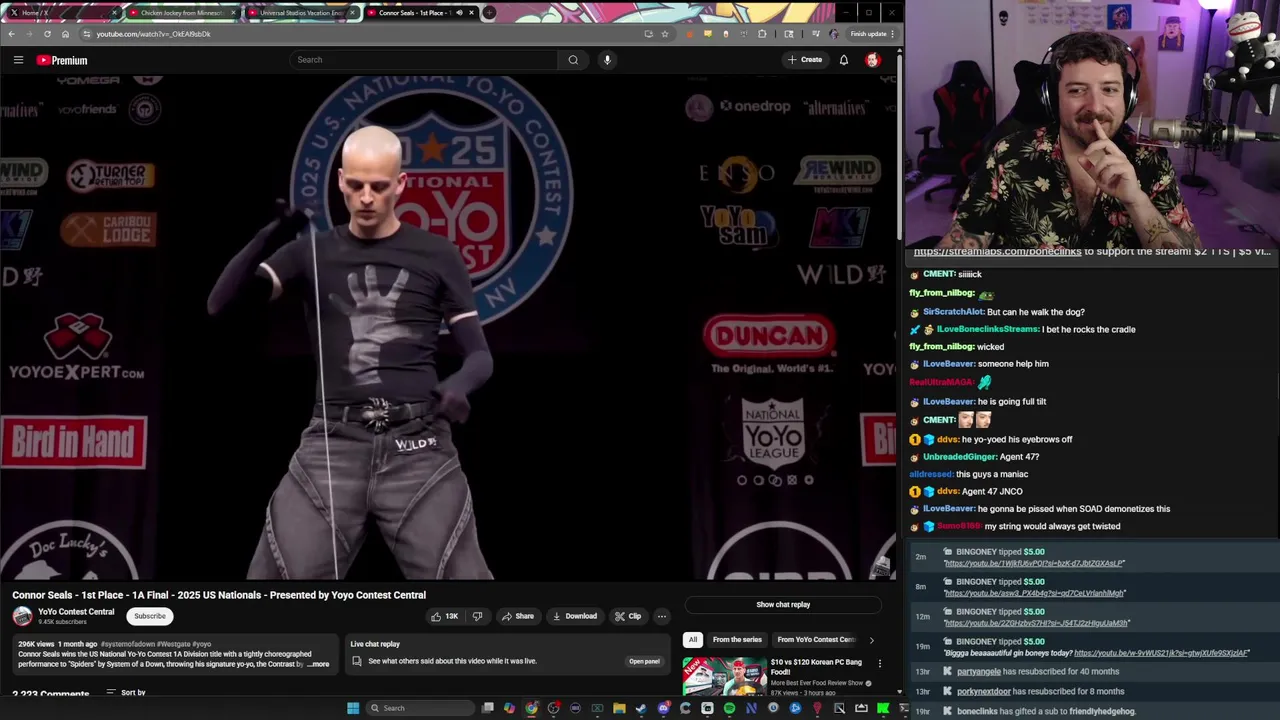Go back in the browser

(x=11, y=34)
